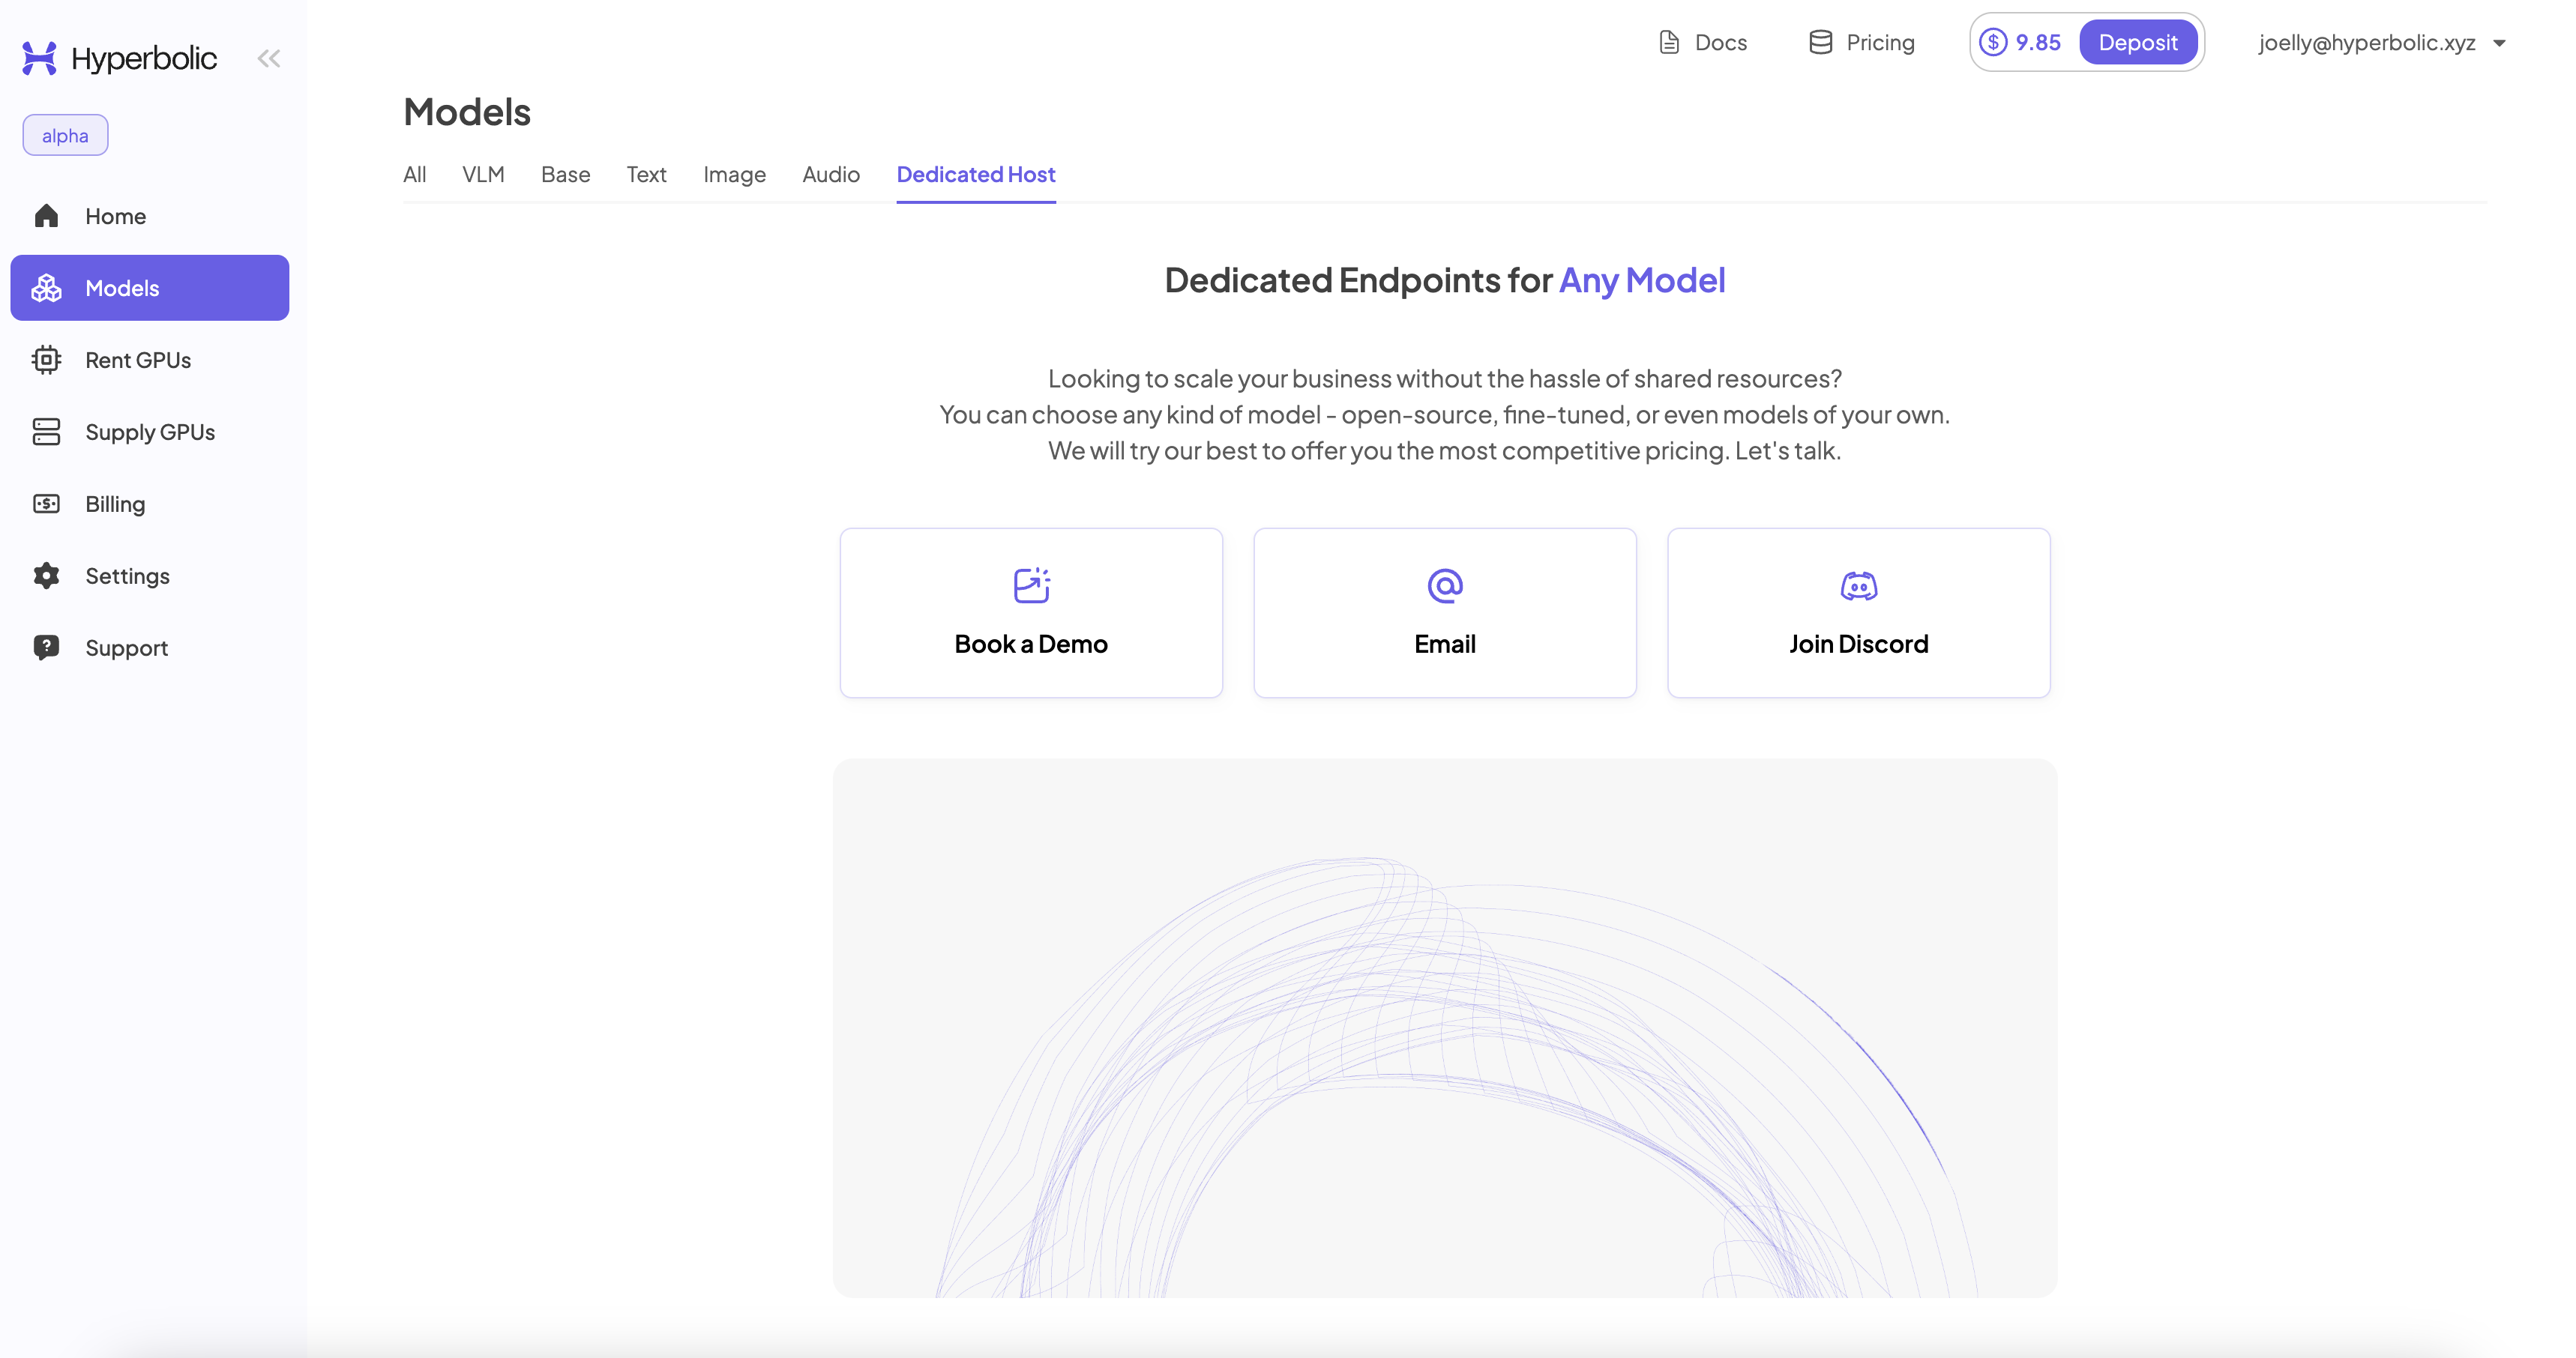The height and width of the screenshot is (1358, 2576).
Task: Click the dollar balance icon
Action: click(x=1993, y=42)
